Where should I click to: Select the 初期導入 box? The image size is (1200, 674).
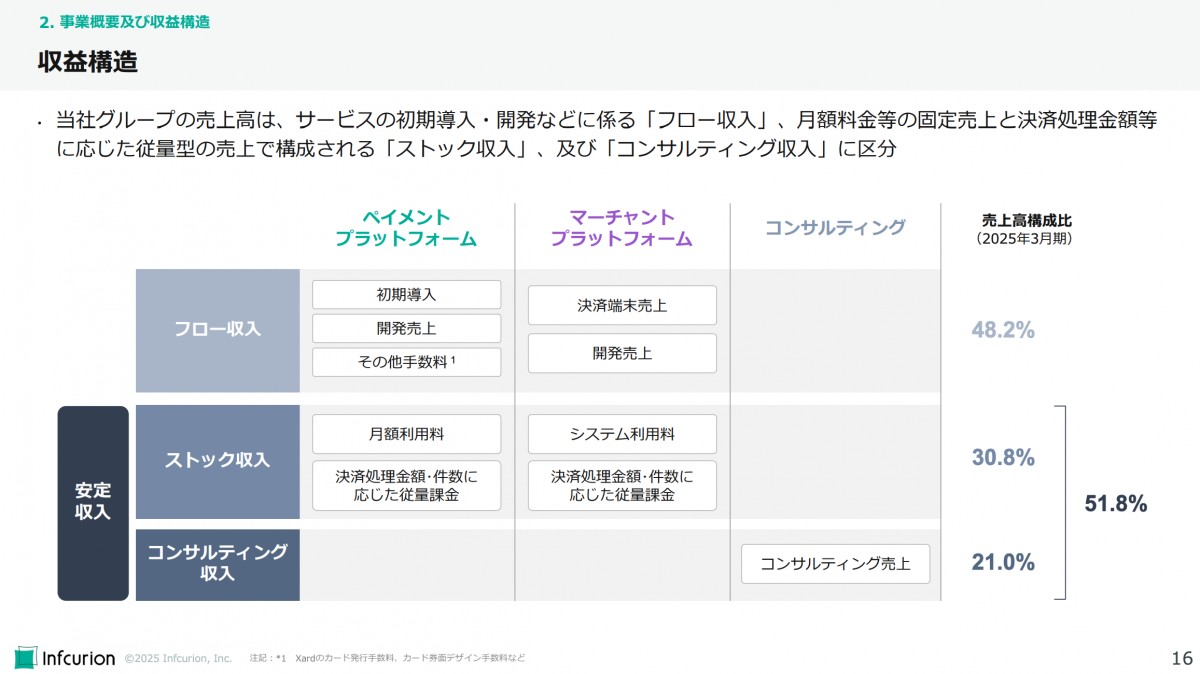tap(406, 294)
